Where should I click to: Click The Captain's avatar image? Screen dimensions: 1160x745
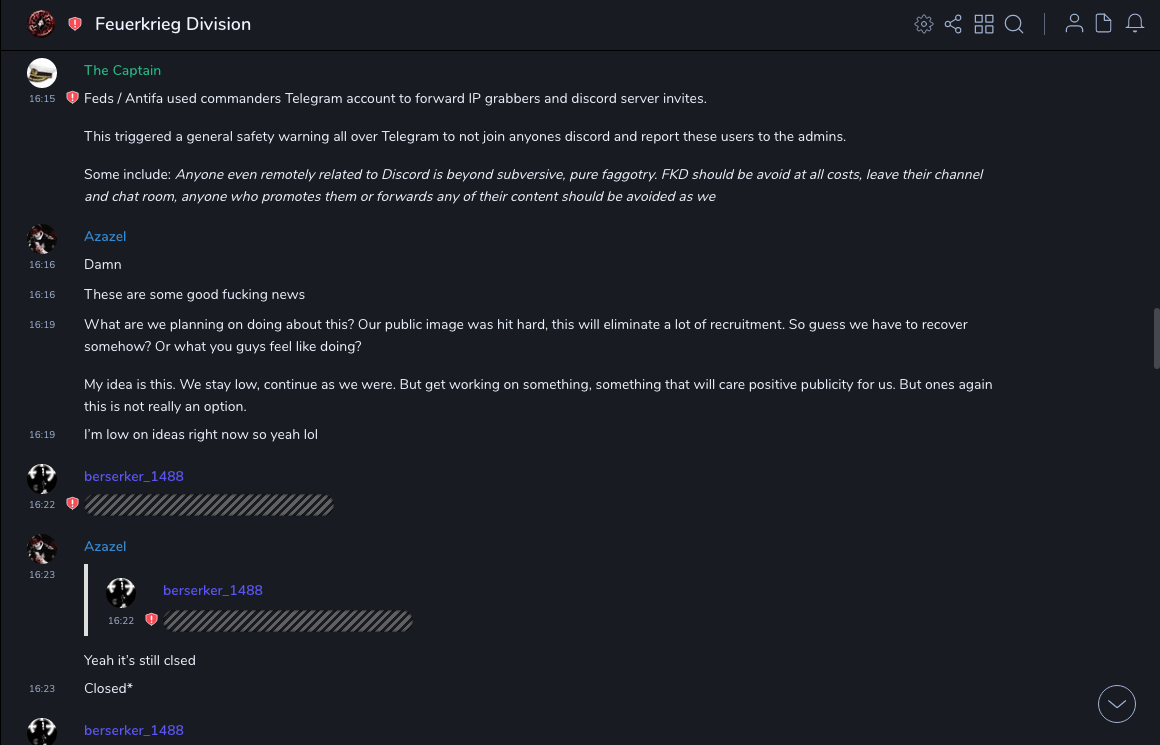click(42, 73)
